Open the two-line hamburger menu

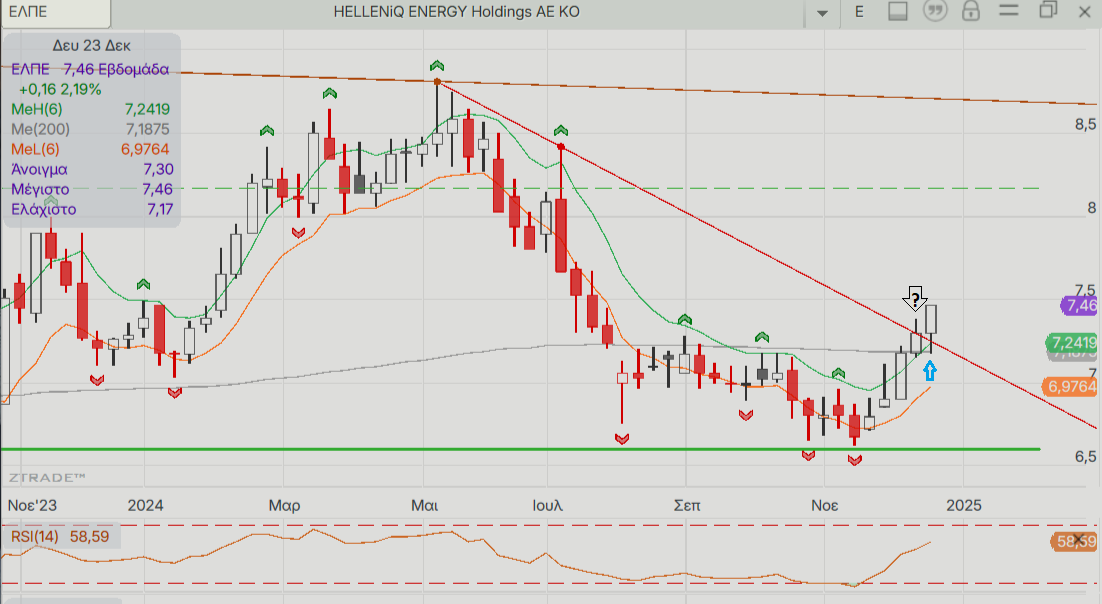tap(1009, 11)
